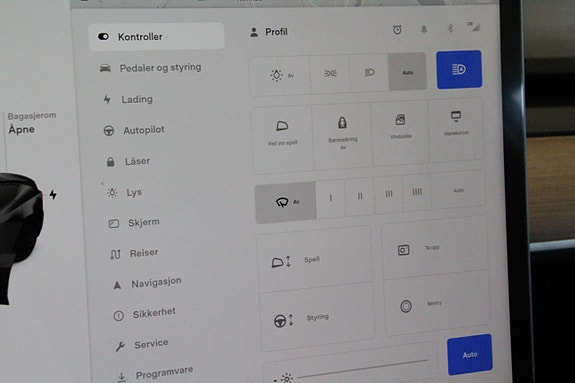Turn wipers off (Av)
Screen dimensions: 575x383
pos(286,202)
